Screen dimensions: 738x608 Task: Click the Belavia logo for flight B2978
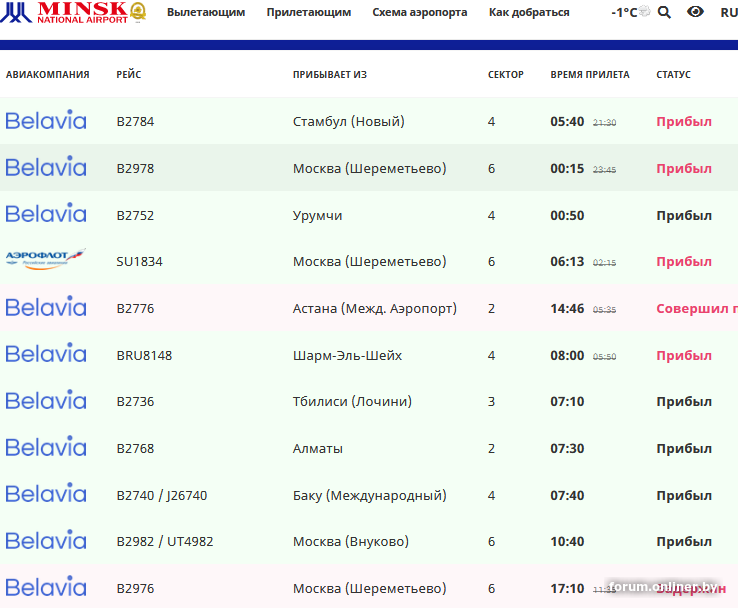point(46,167)
